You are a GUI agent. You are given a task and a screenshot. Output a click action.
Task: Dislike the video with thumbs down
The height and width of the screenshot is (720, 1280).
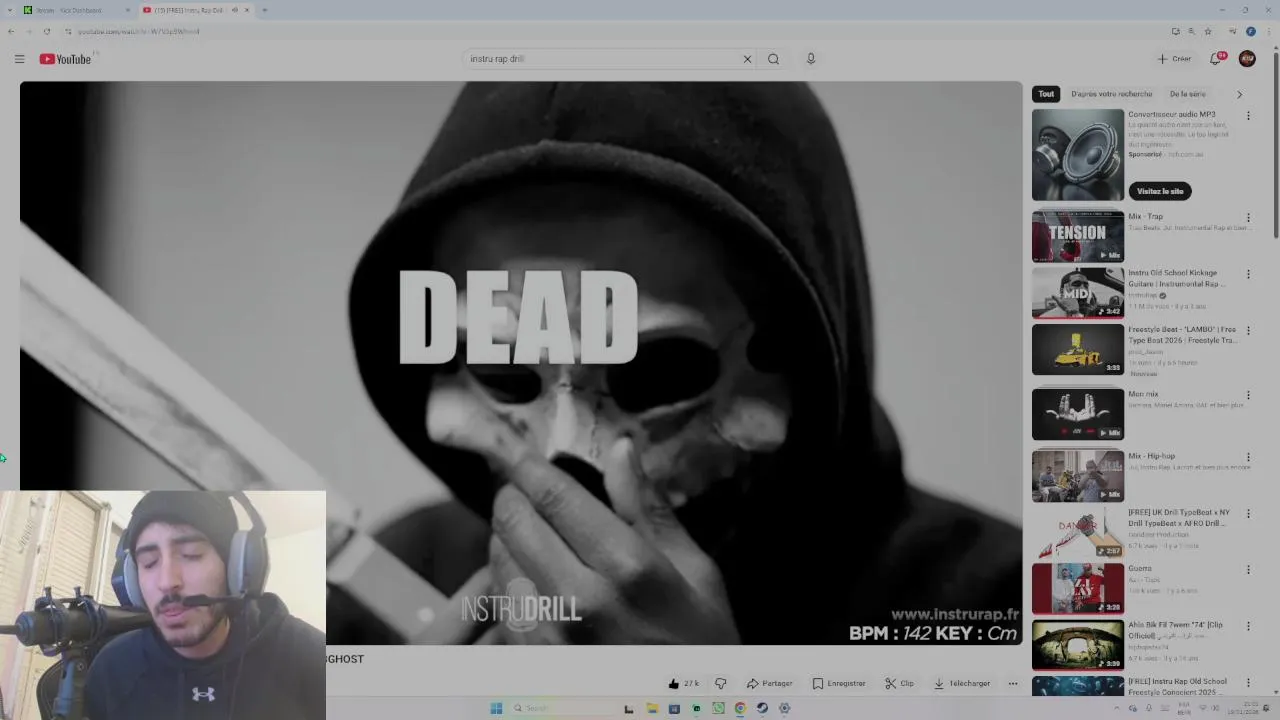[x=721, y=684]
